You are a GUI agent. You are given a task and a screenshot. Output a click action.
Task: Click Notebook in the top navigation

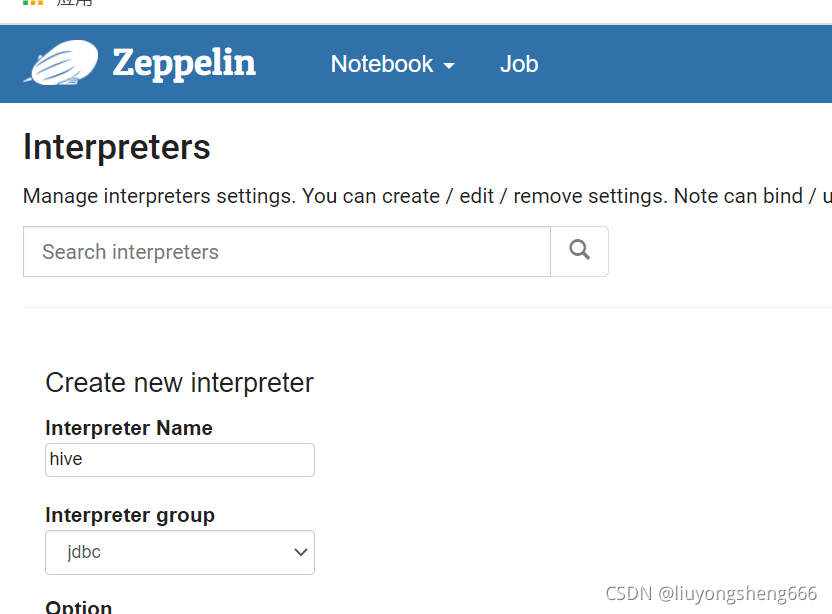(x=382, y=64)
